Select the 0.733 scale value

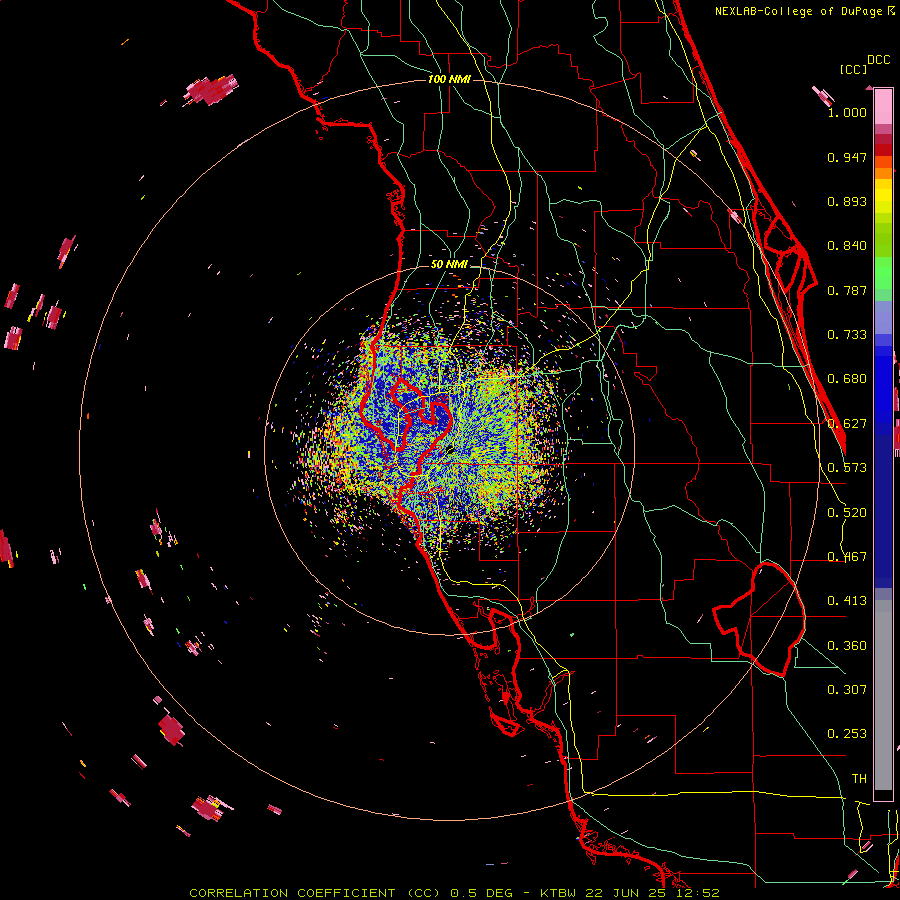(847, 335)
